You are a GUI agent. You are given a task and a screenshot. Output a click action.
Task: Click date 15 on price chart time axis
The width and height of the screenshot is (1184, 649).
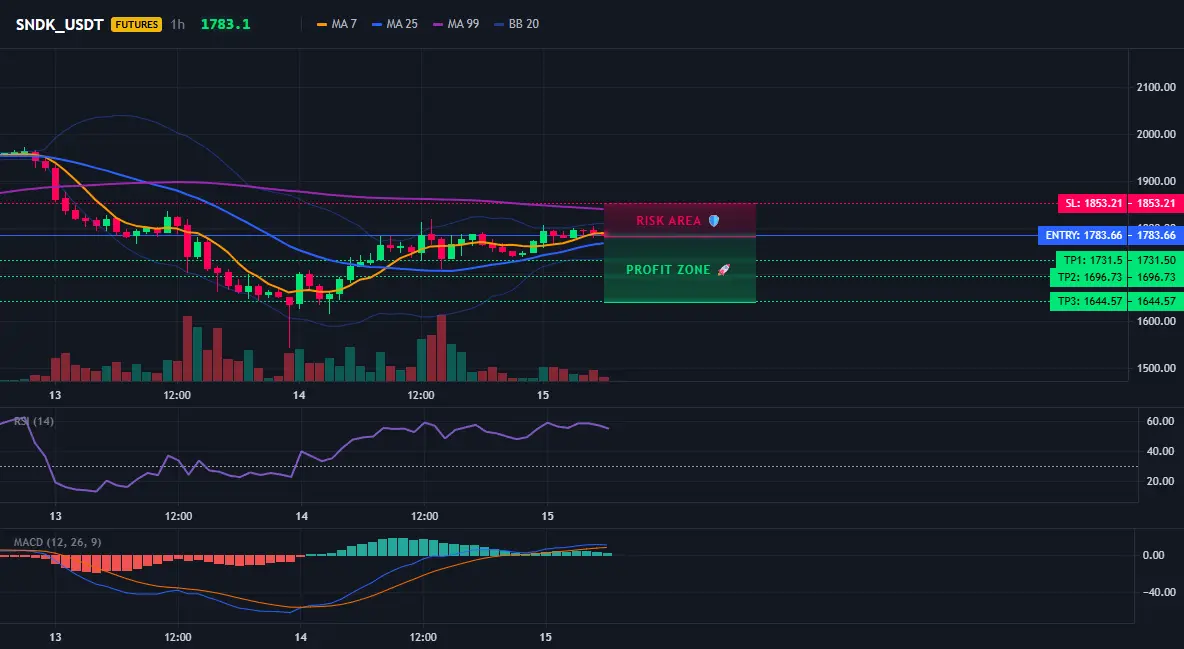tap(543, 395)
